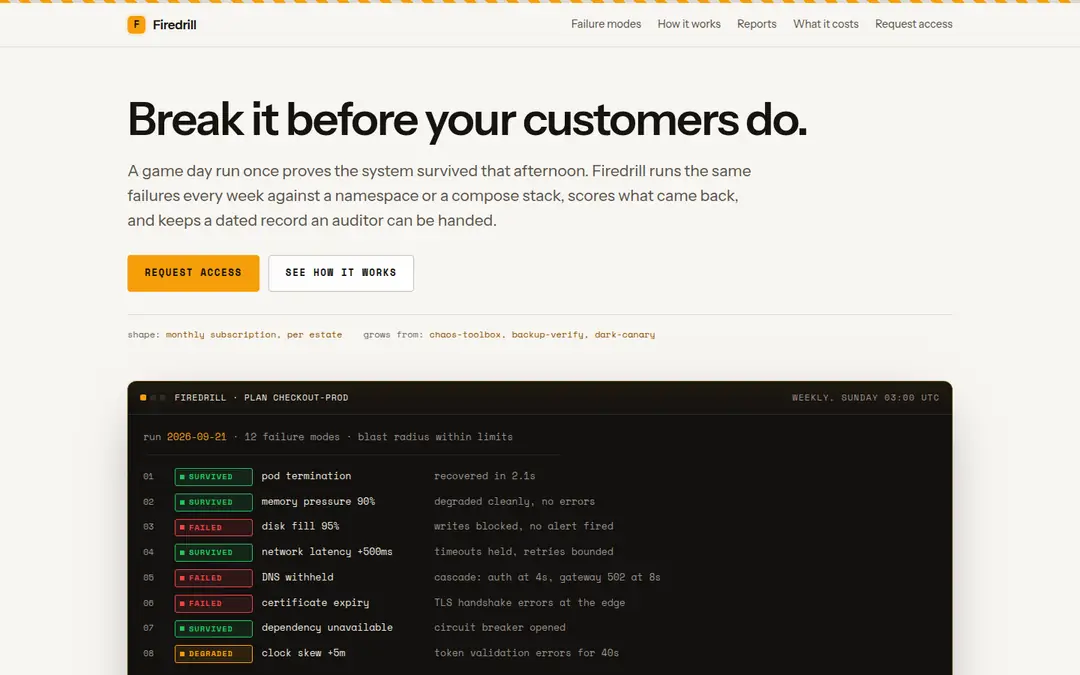The image size is (1080, 675).
Task: Click 'monthly subscription, per estate' text
Action: pyautogui.click(x=254, y=335)
